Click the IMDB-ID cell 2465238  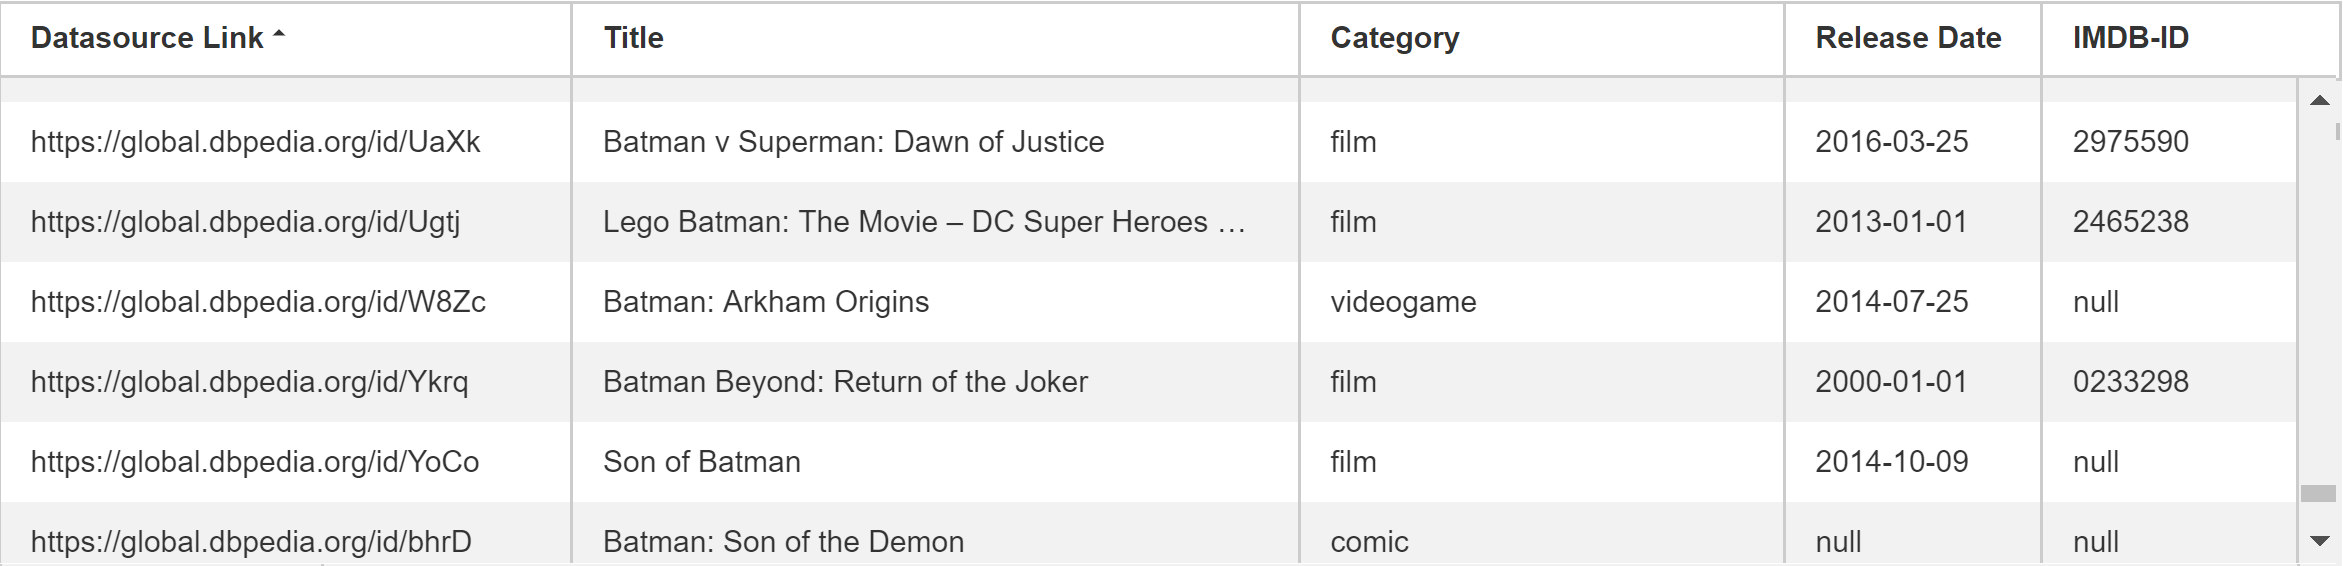click(x=2169, y=222)
